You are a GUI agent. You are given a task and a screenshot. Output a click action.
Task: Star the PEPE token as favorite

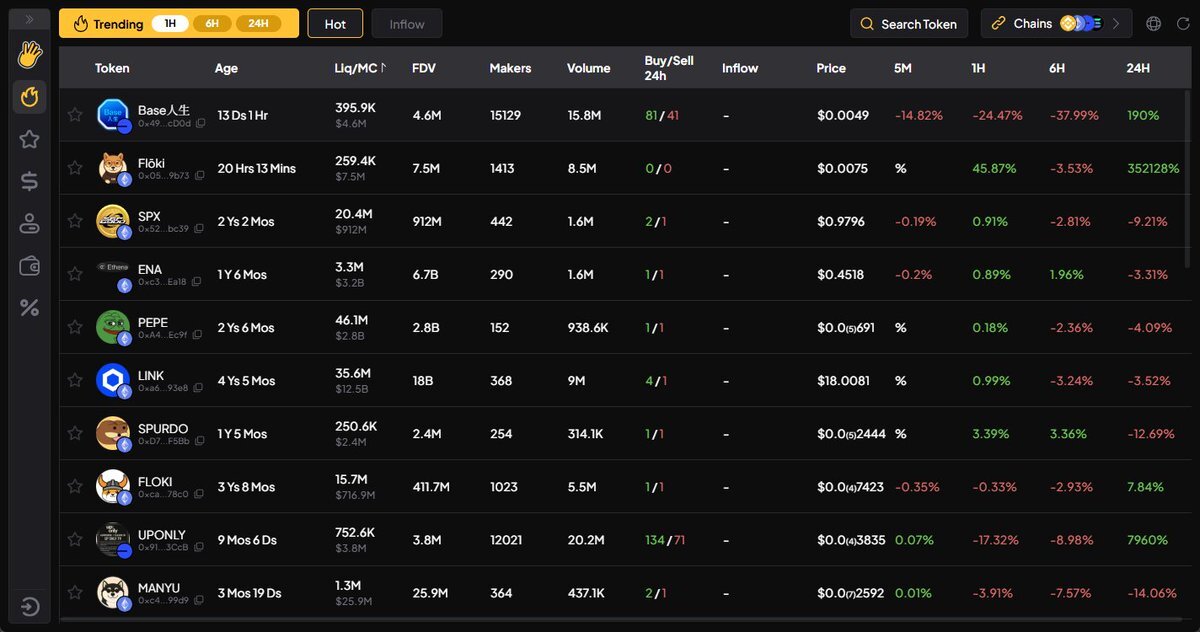pos(75,327)
